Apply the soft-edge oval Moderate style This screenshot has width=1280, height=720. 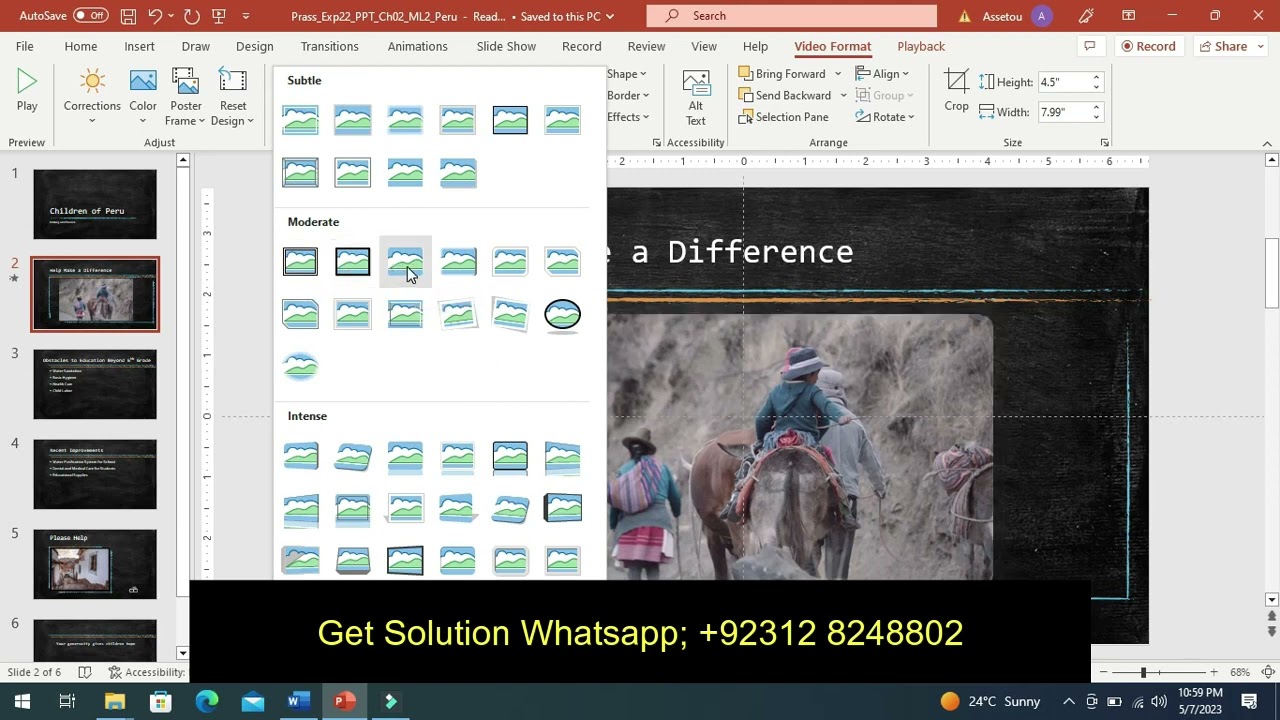300,367
